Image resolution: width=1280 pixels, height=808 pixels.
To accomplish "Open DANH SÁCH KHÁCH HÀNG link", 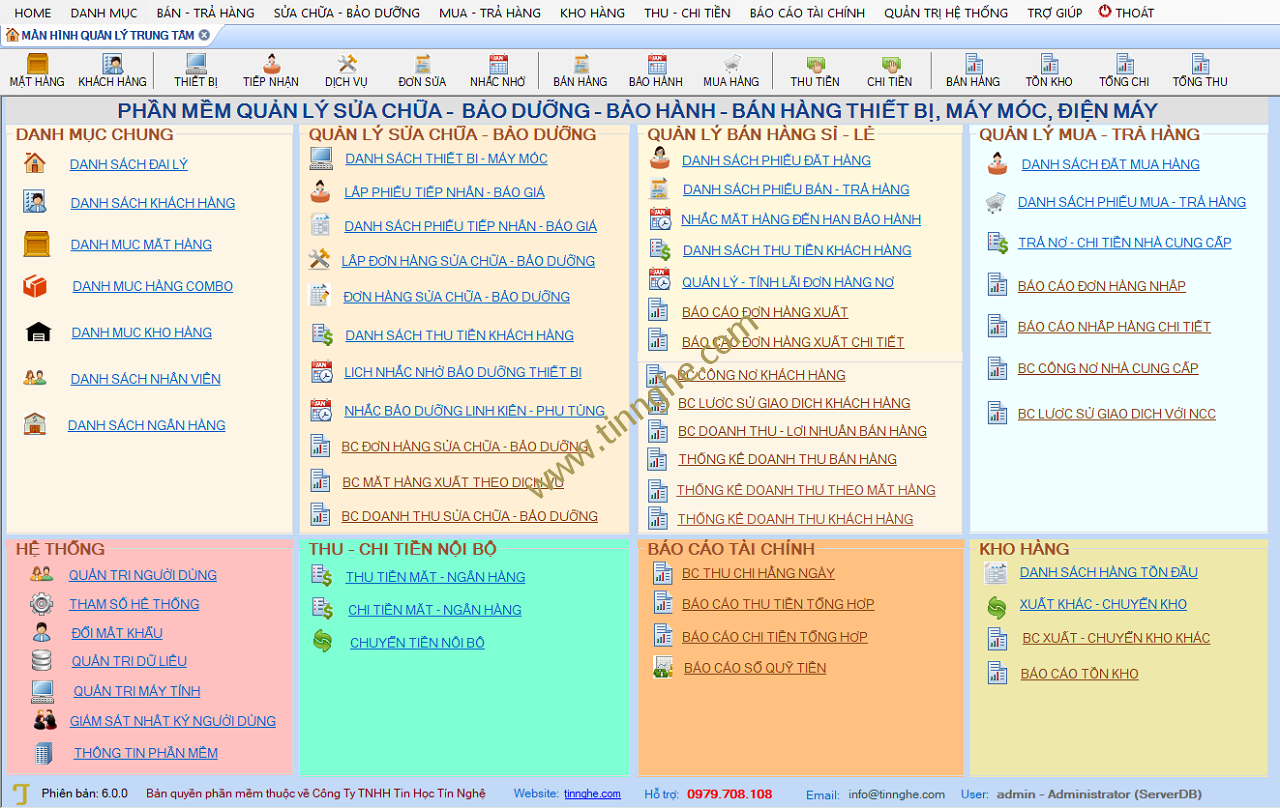I will click(x=153, y=203).
